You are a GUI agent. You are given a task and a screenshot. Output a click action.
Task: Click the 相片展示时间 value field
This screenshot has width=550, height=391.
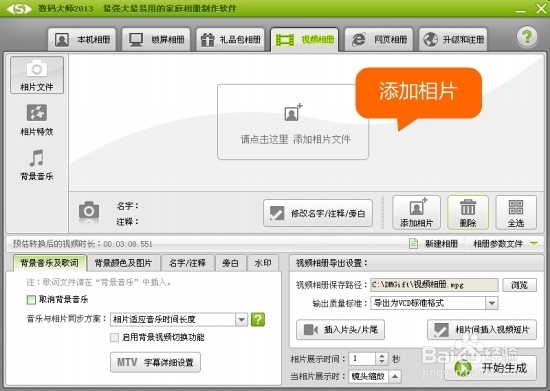pos(362,359)
